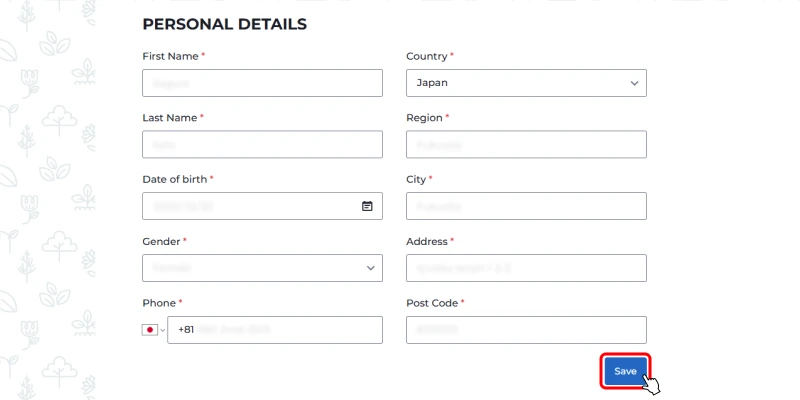
Task: Select the City text field
Action: pyautogui.click(x=526, y=206)
